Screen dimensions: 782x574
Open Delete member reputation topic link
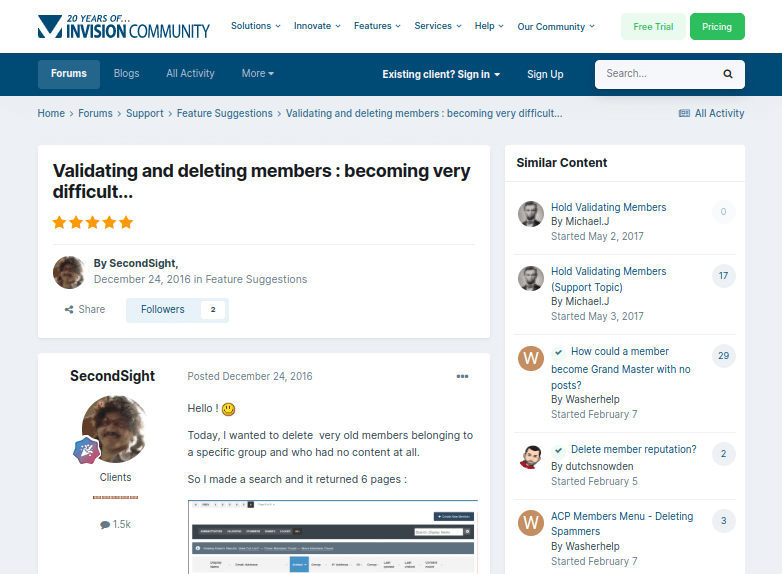point(633,449)
